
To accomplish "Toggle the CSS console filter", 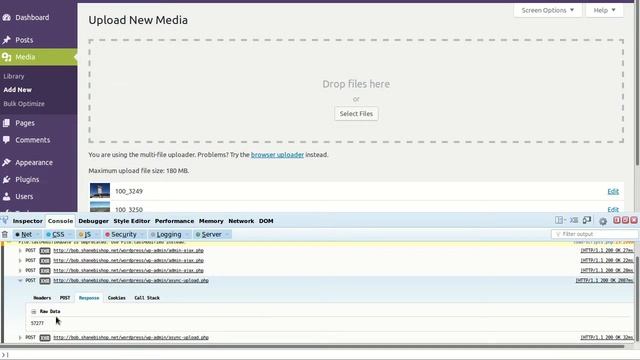I will 55,234.
